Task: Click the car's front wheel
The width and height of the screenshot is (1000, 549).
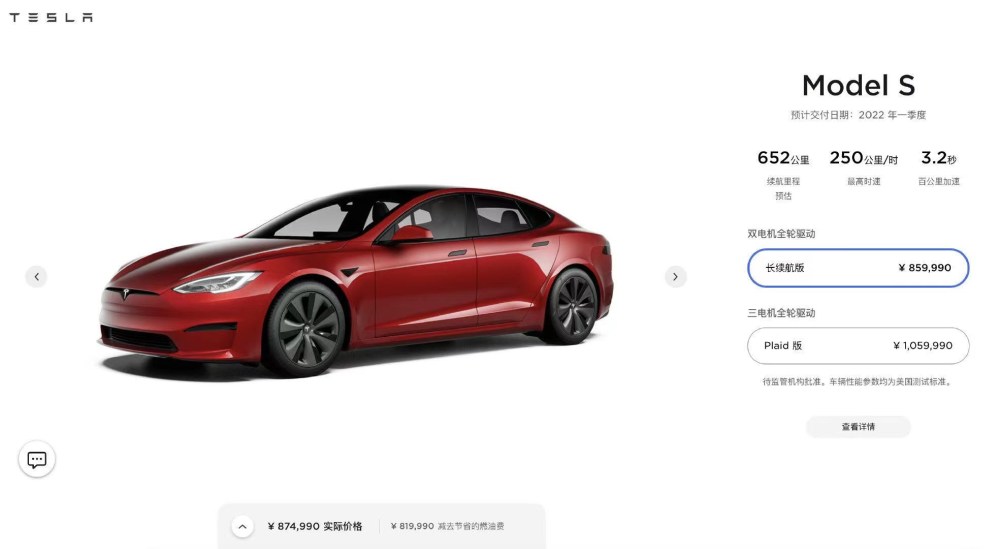Action: point(304,328)
